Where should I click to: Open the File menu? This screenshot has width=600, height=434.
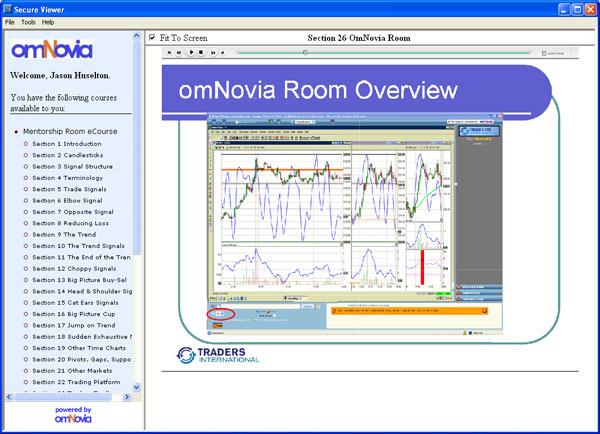(10, 22)
